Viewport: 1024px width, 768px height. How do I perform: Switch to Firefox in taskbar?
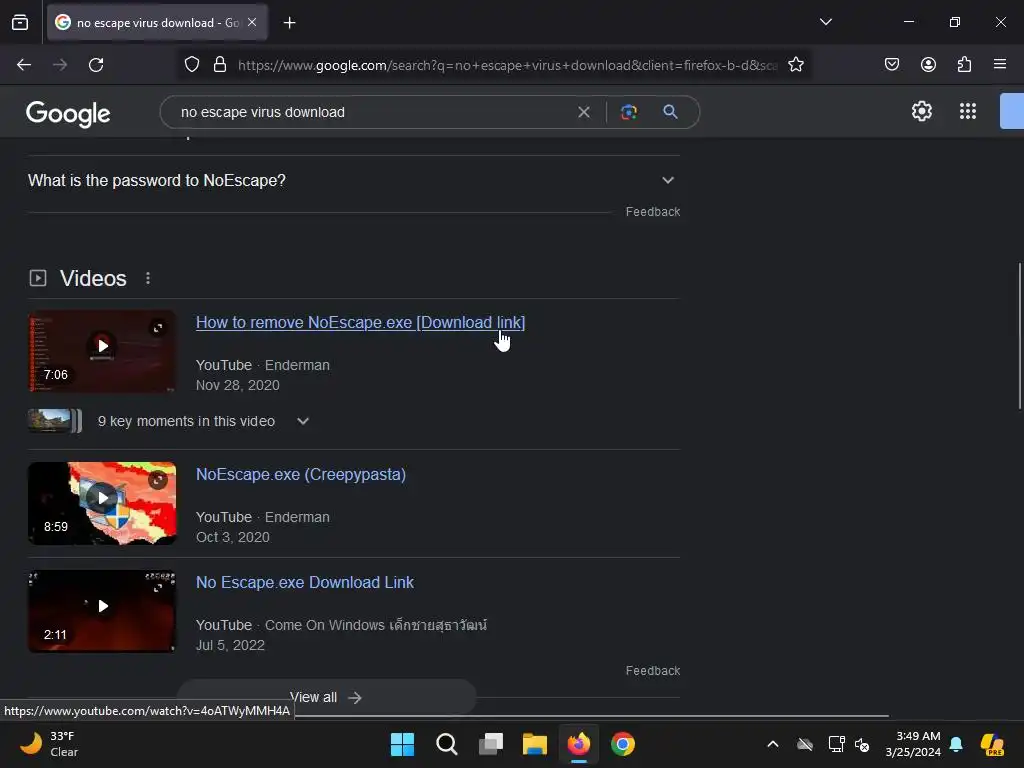click(579, 744)
